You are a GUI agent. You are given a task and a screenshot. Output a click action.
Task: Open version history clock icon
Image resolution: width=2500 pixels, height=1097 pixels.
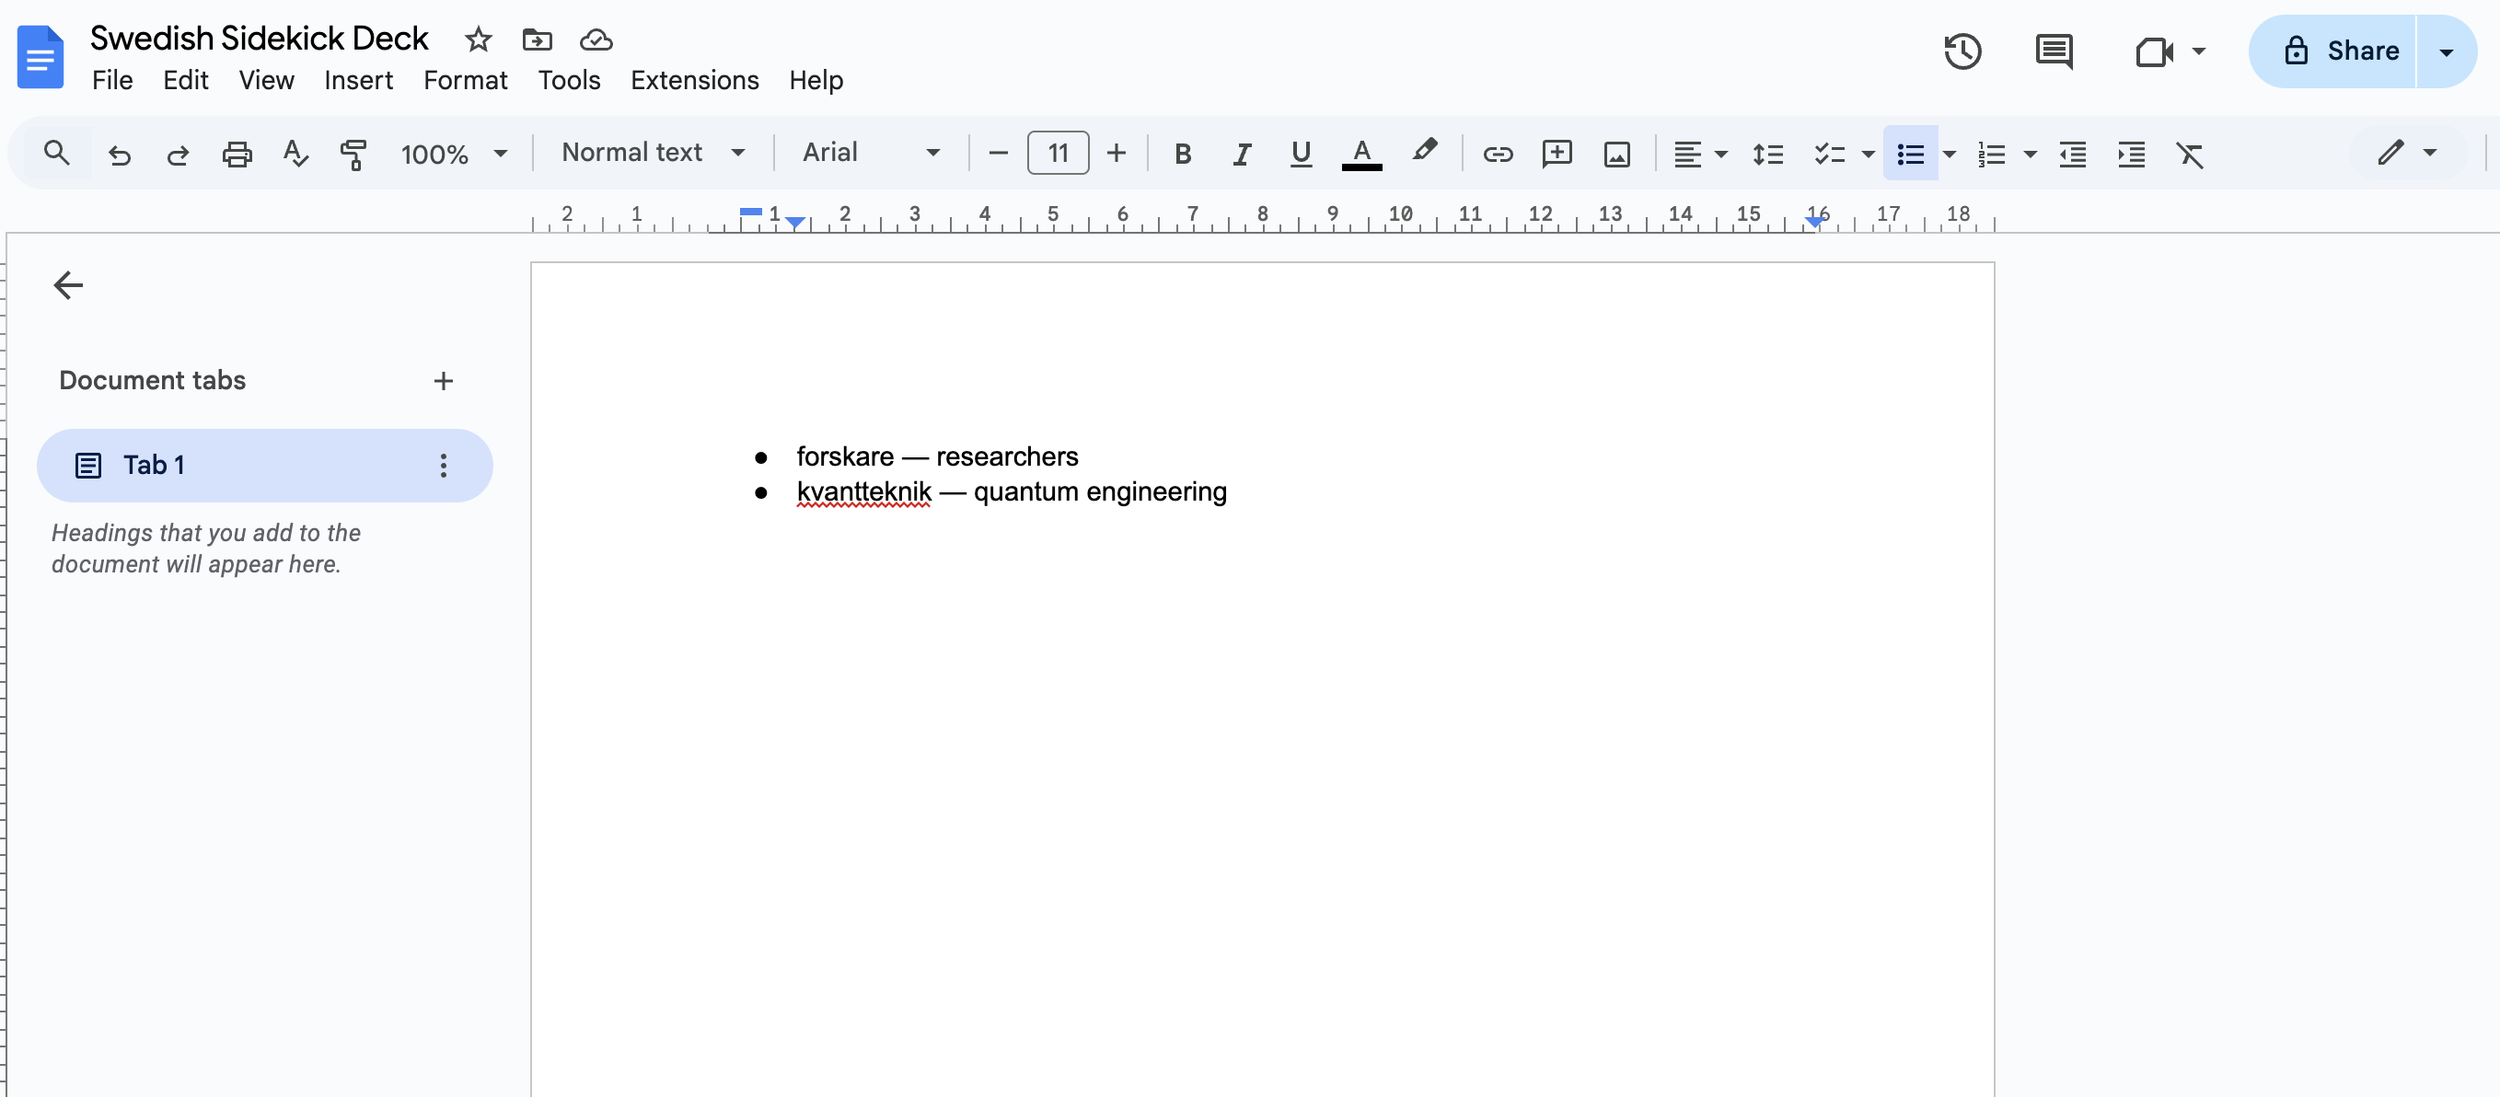(1962, 51)
